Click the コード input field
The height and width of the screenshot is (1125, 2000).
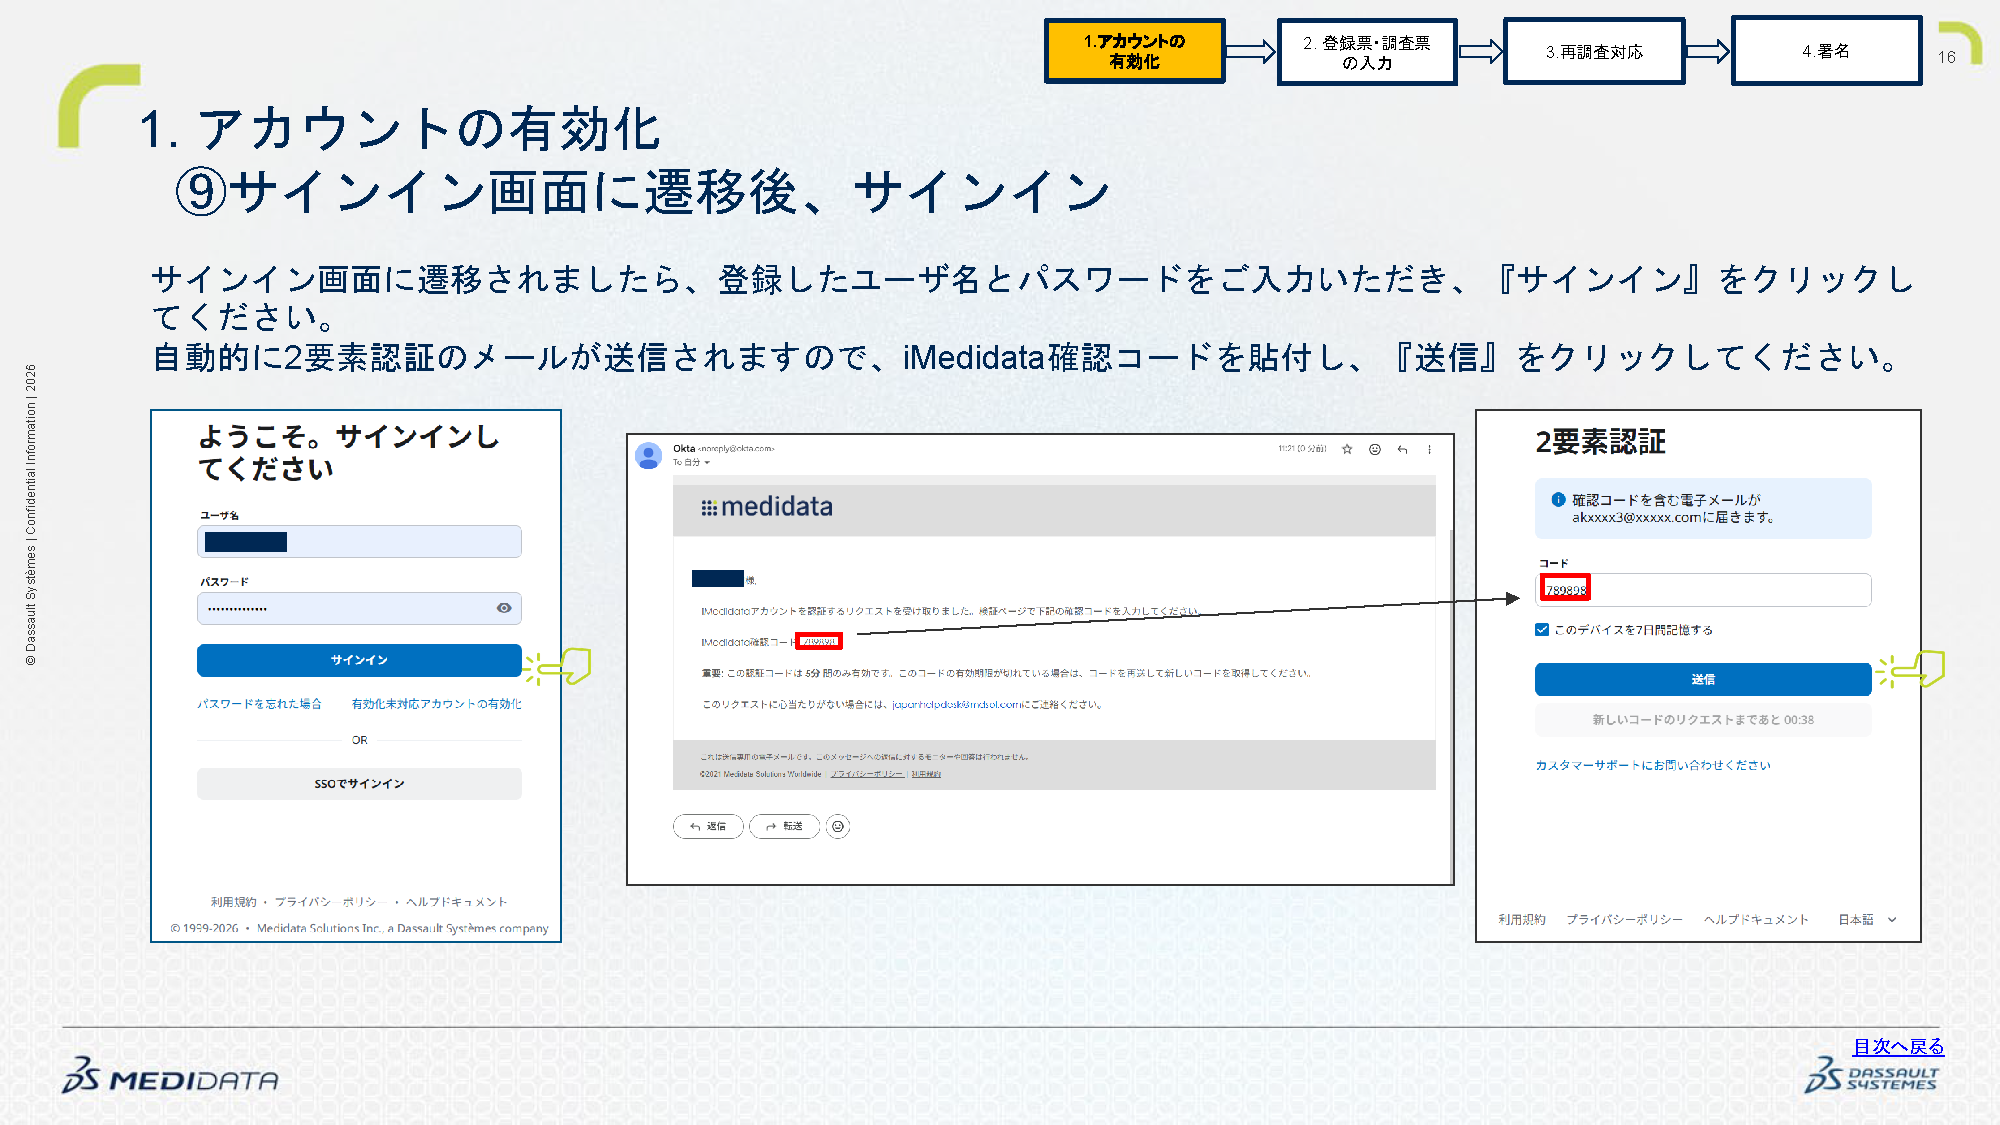tap(1703, 590)
